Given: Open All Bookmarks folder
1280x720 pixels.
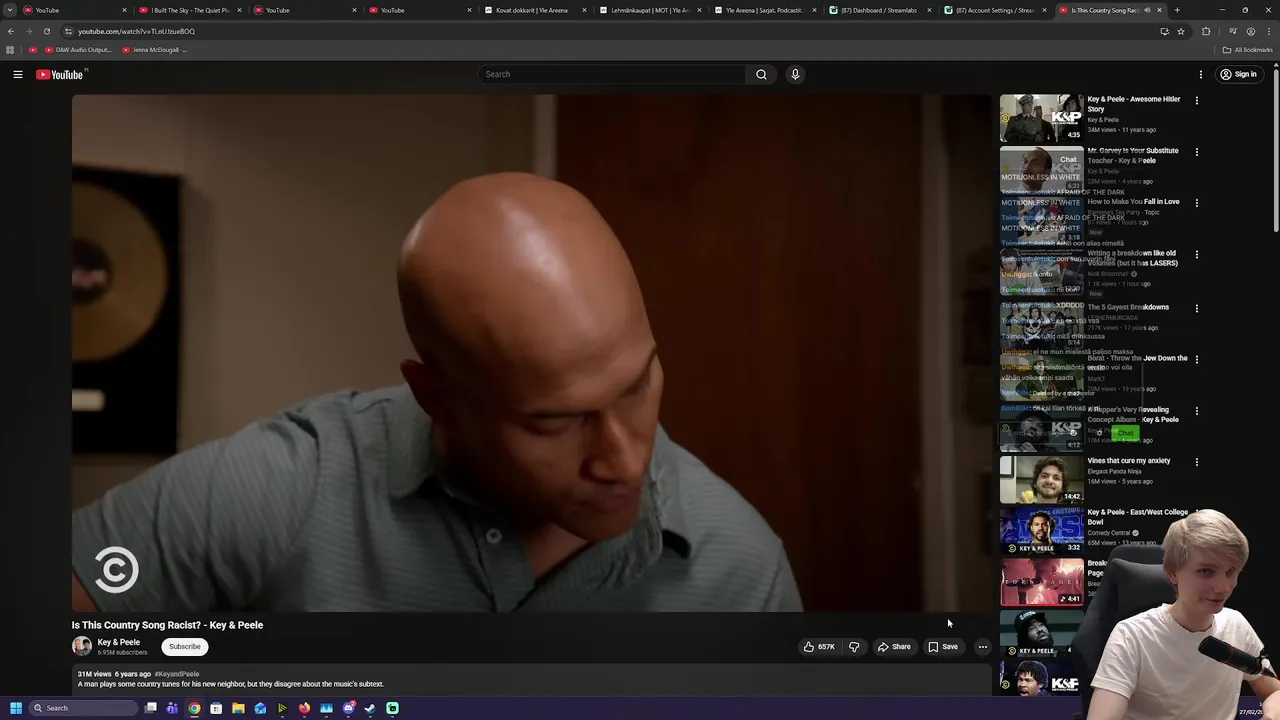Looking at the screenshot, I should [1249, 50].
